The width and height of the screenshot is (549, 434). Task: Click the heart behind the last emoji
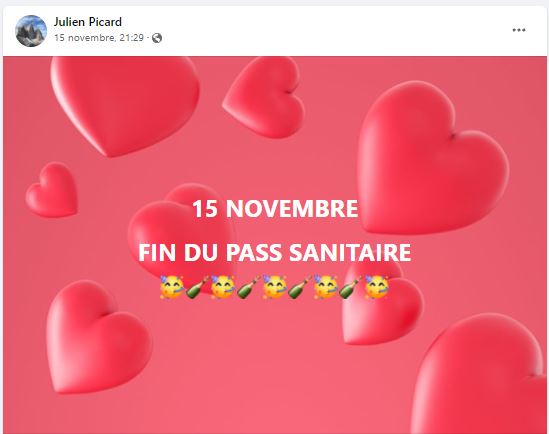pos(382,301)
